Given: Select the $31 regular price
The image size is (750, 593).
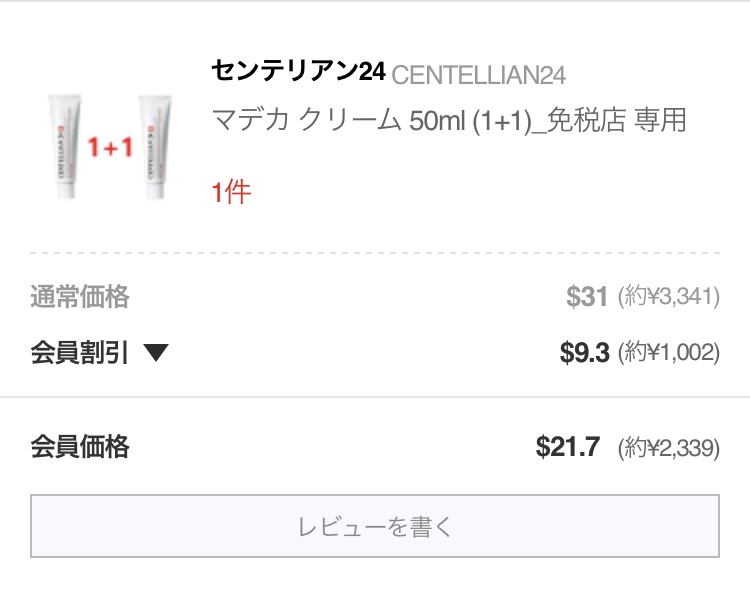Looking at the screenshot, I should [x=587, y=296].
